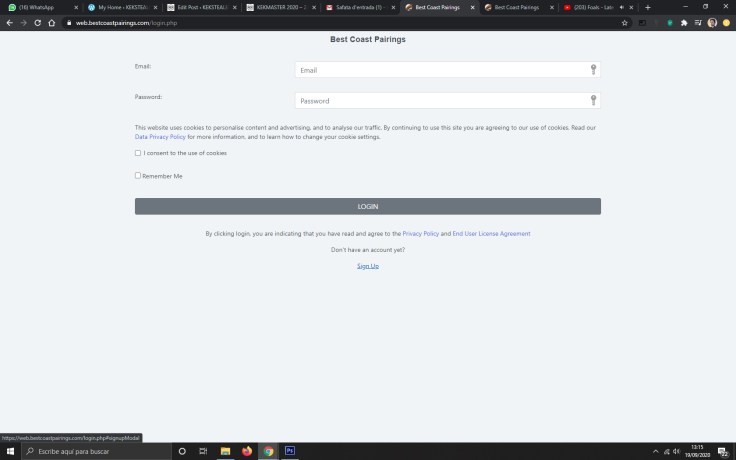Open the browser extensions puzzle icon
The image size is (736, 460).
click(684, 22)
